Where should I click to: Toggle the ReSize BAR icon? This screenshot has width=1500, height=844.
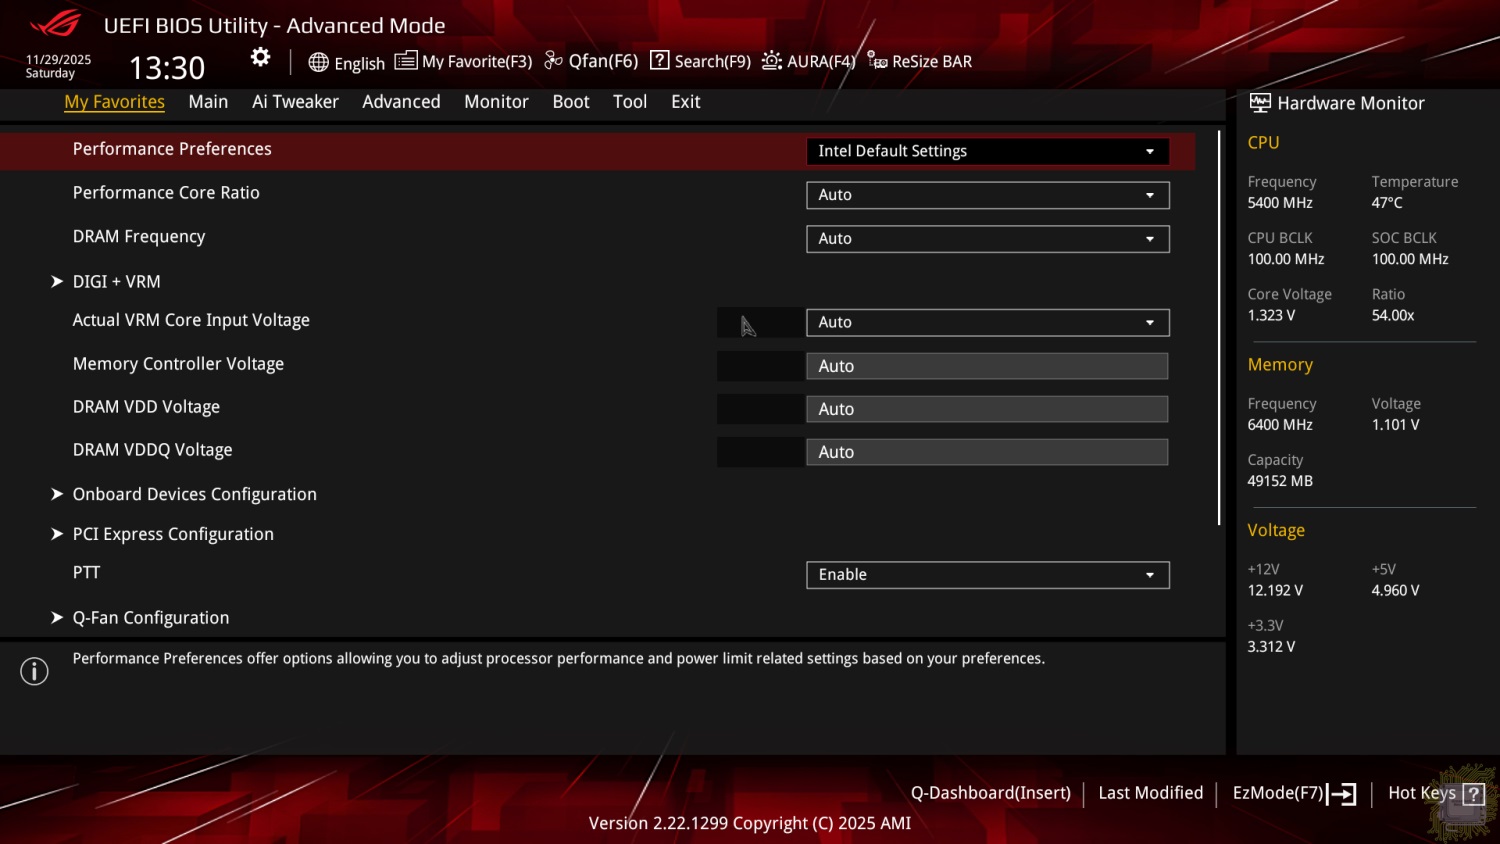[x=877, y=61]
